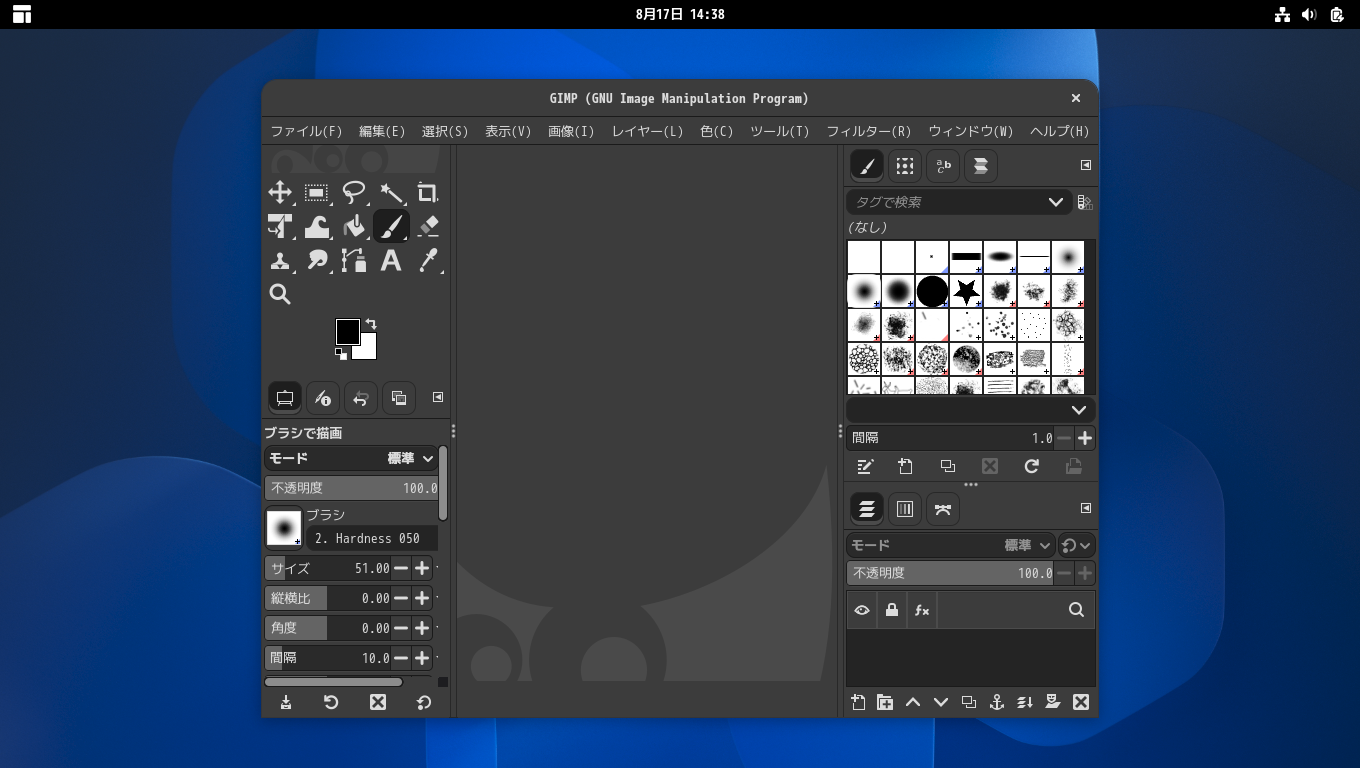Increase brush サイズ with plus button

pyautogui.click(x=422, y=568)
